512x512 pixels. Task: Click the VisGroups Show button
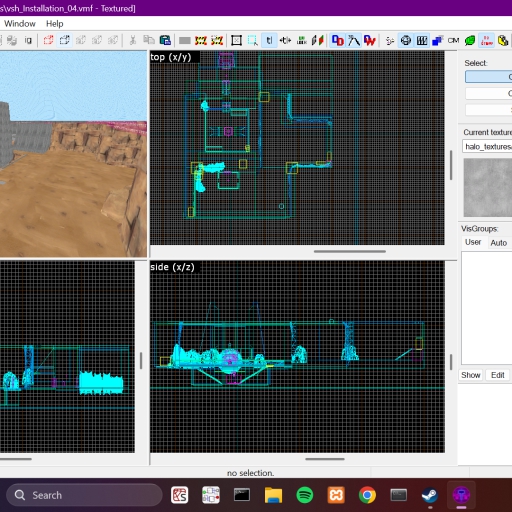click(470, 375)
